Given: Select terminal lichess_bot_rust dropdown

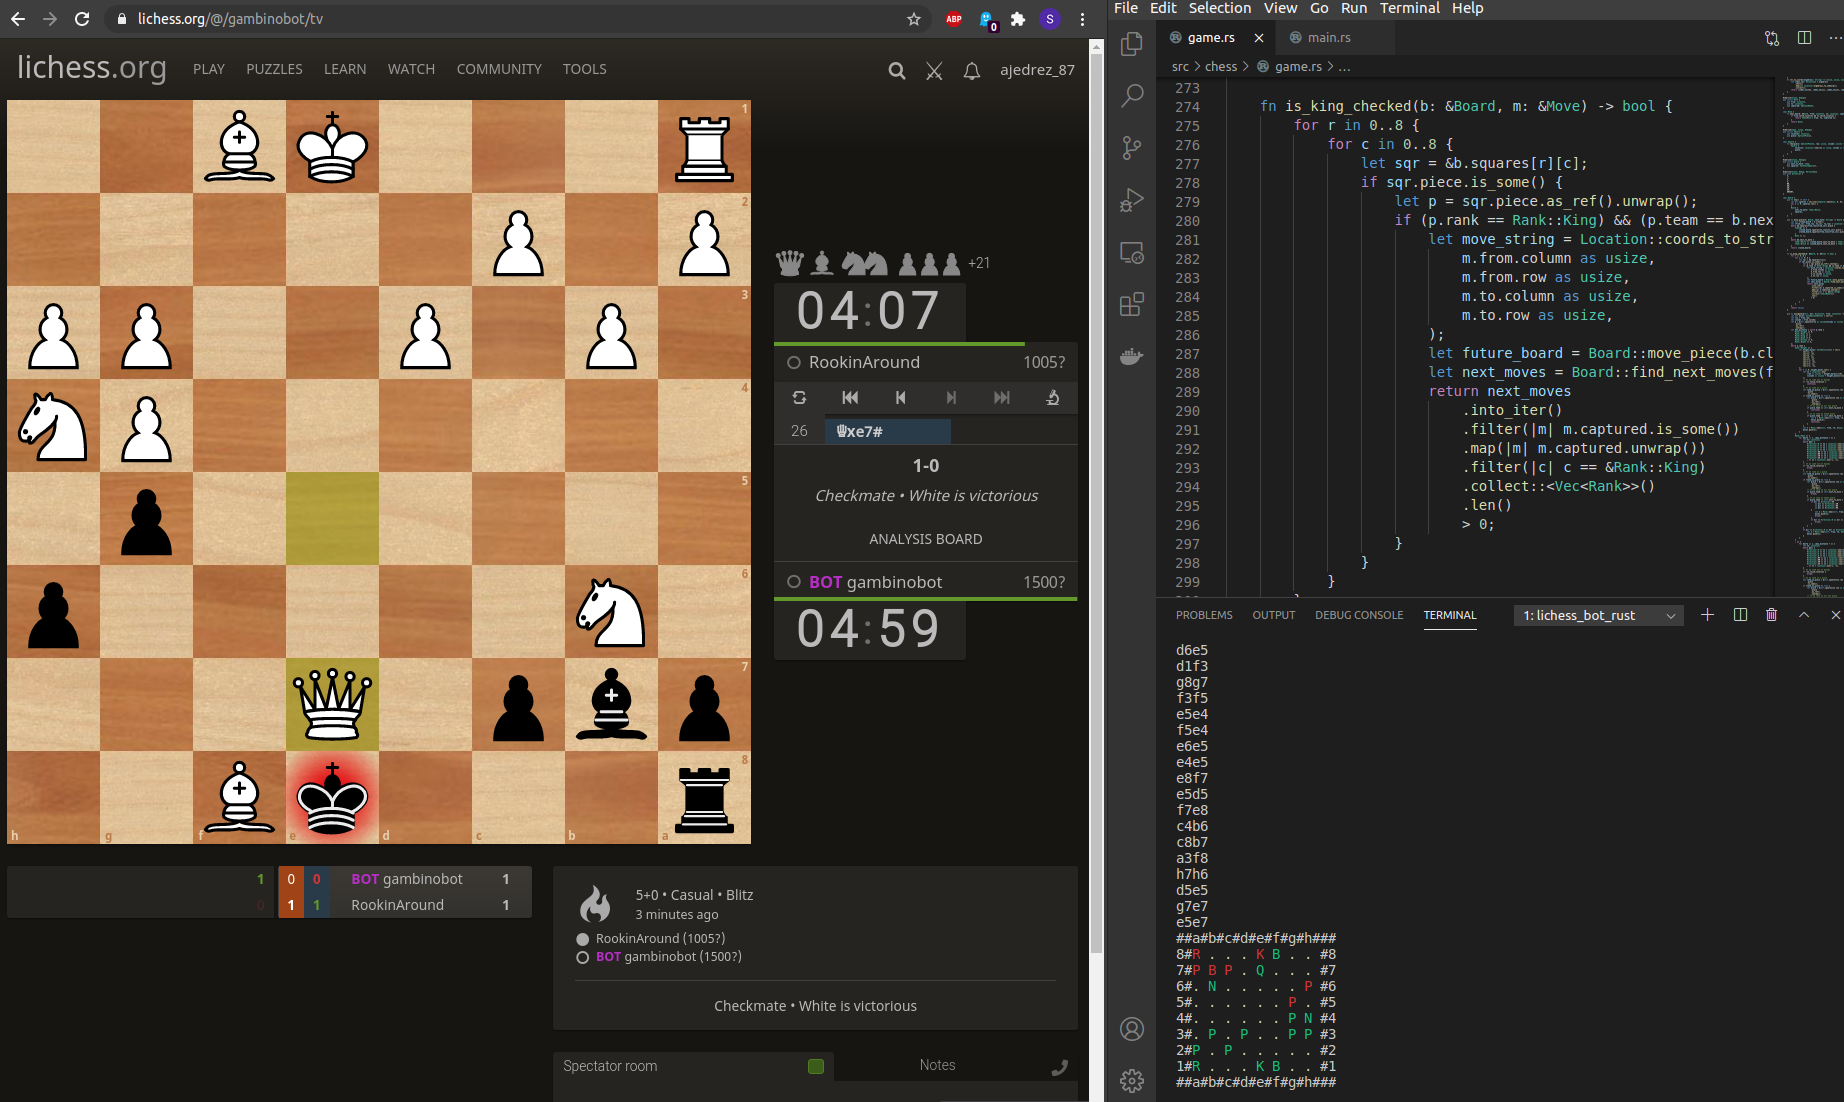Looking at the screenshot, I should [1599, 616].
